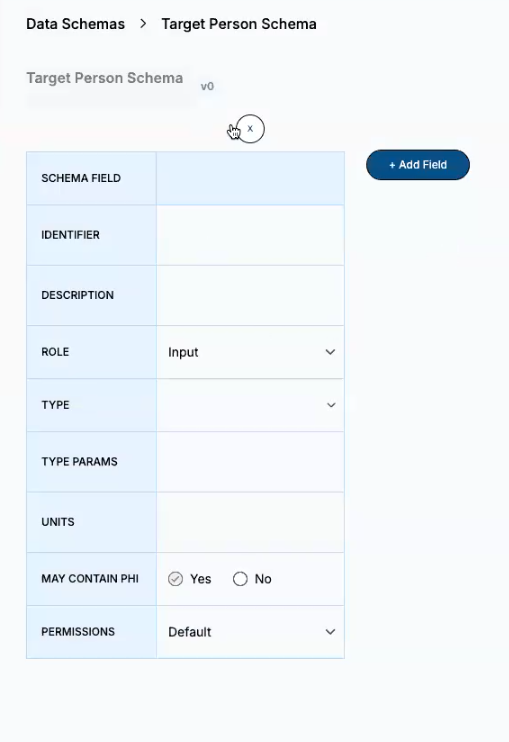Click the v0 version label

[207, 87]
